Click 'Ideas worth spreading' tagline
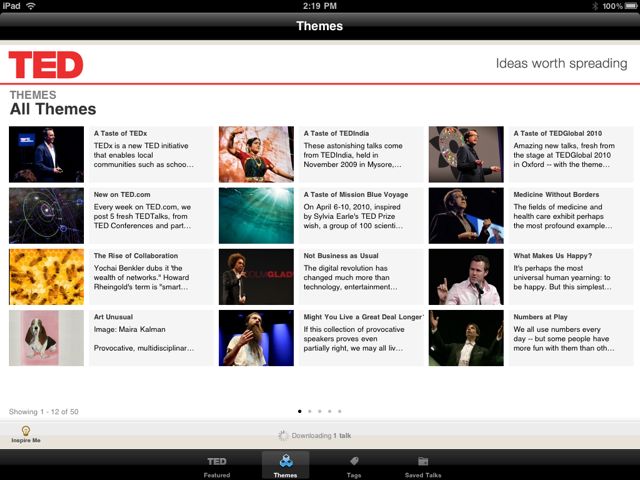The image size is (640, 480). click(562, 64)
